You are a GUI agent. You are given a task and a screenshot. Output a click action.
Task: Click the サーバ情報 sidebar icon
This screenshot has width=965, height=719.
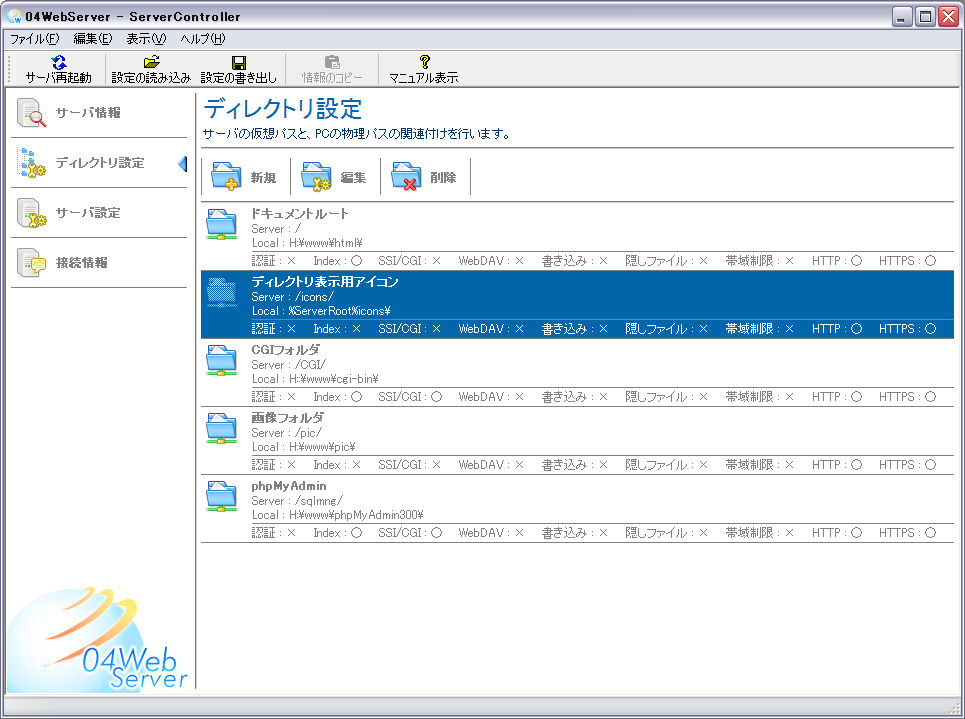coord(31,113)
